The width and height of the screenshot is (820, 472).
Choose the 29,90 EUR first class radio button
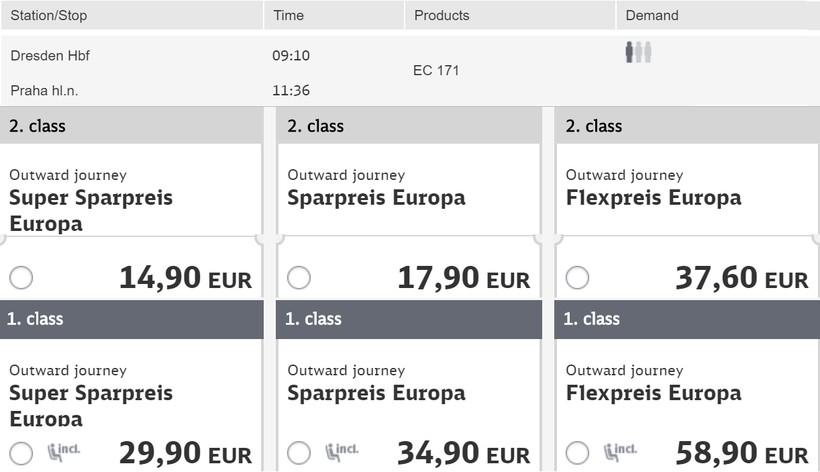20,452
